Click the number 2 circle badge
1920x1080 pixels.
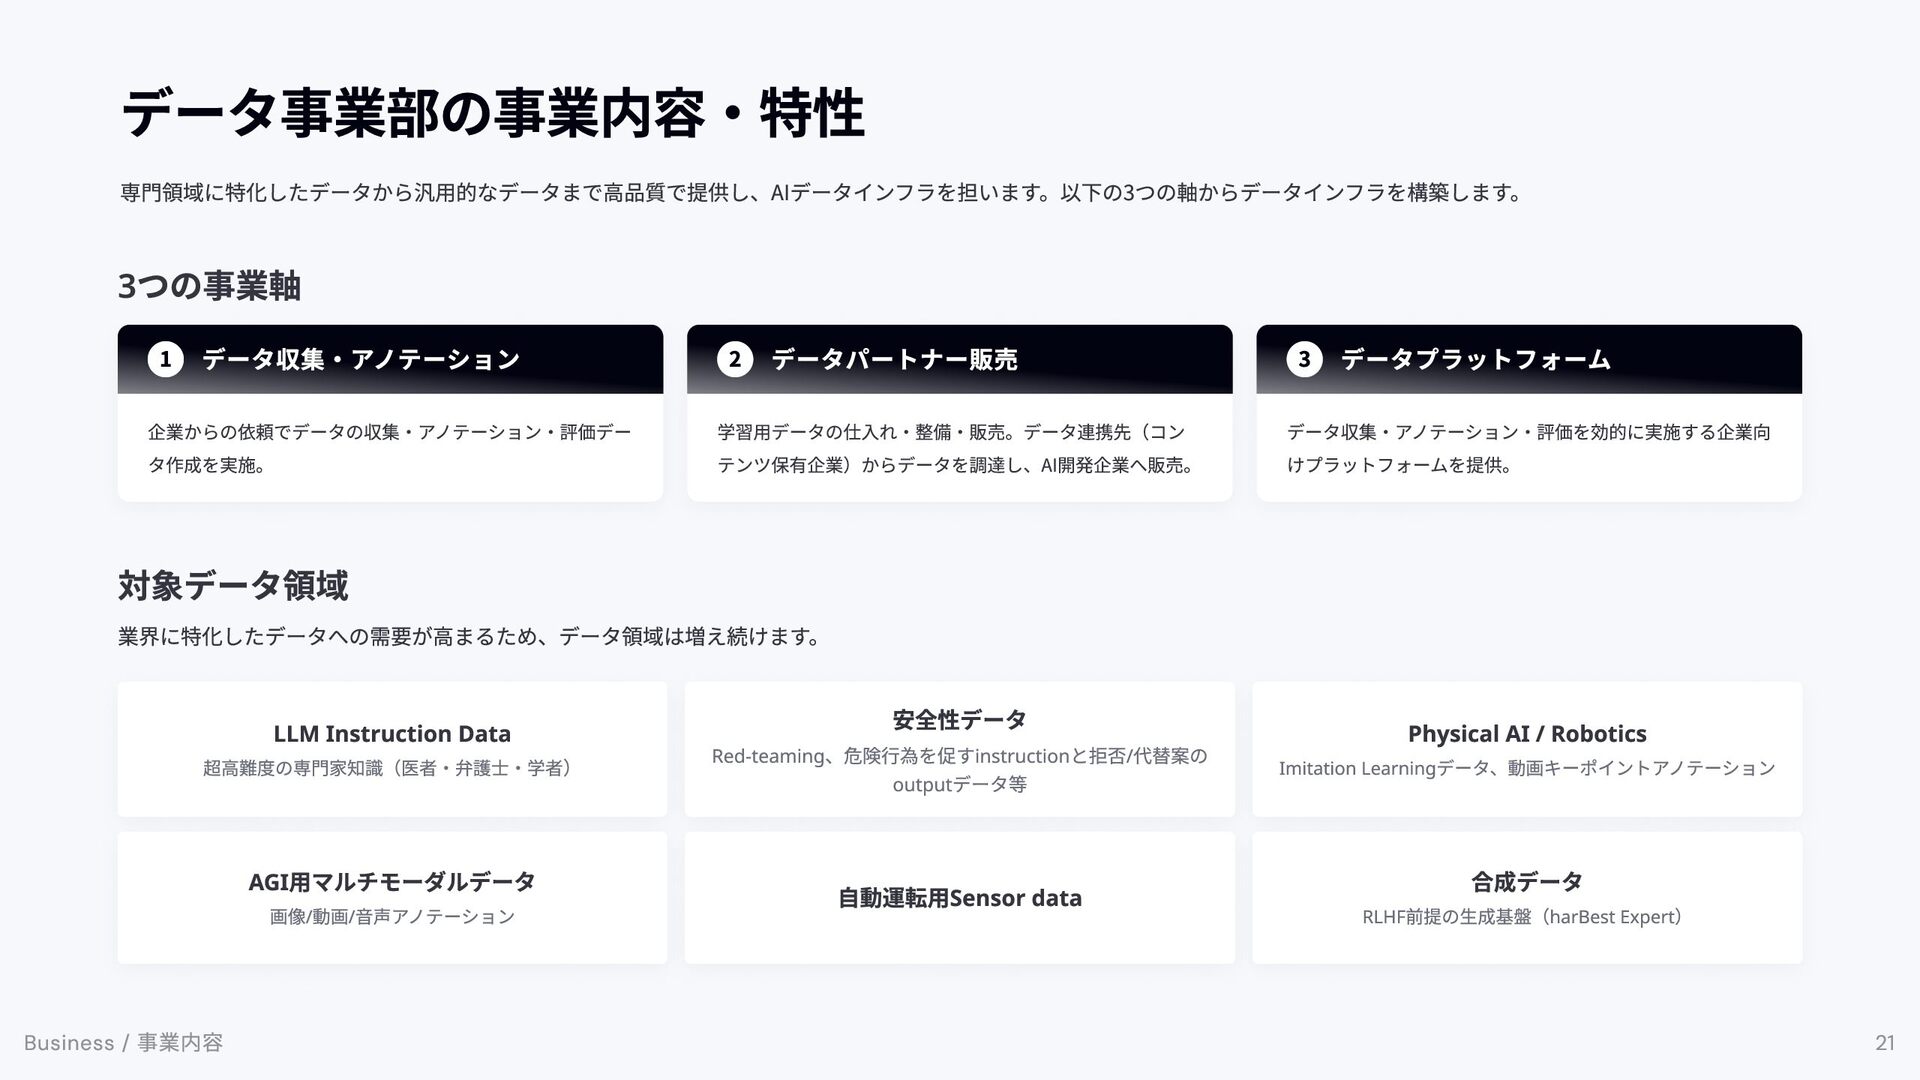[x=734, y=359]
